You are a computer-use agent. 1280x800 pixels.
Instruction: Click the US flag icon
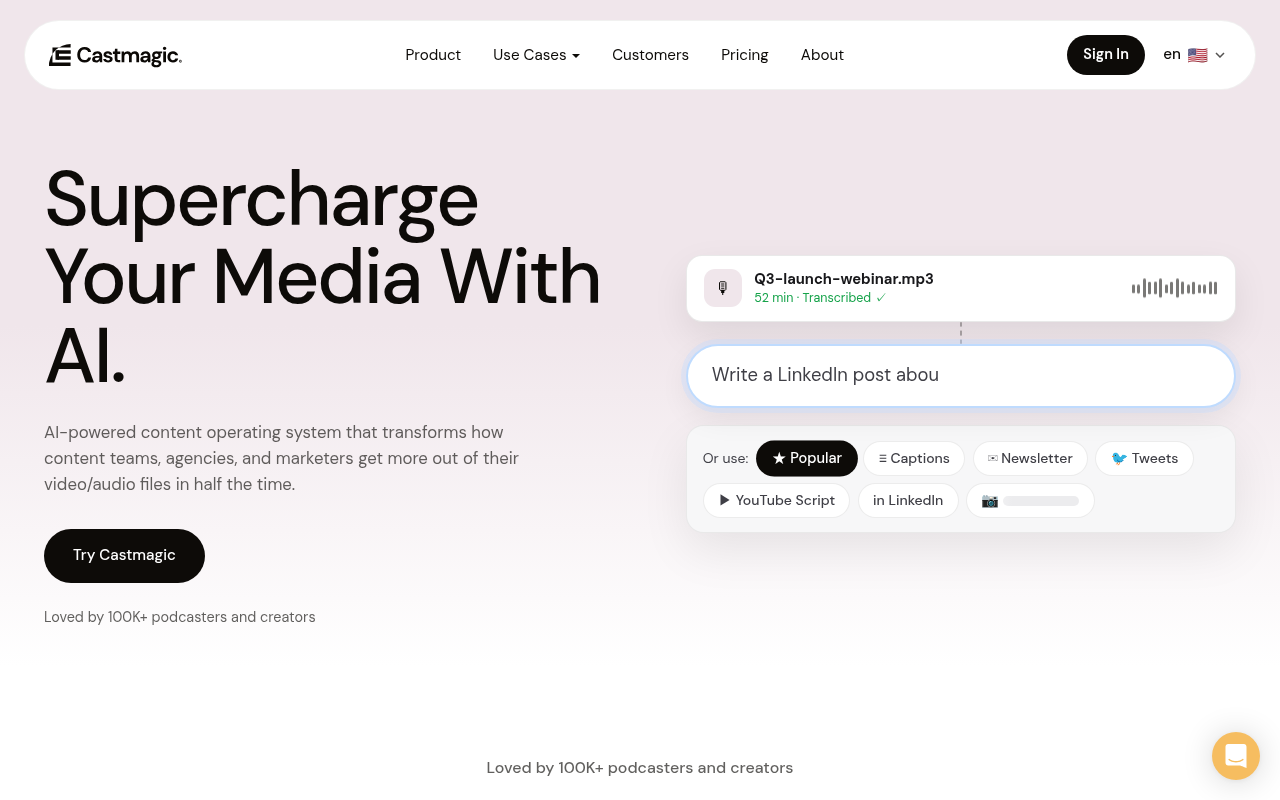click(1198, 55)
